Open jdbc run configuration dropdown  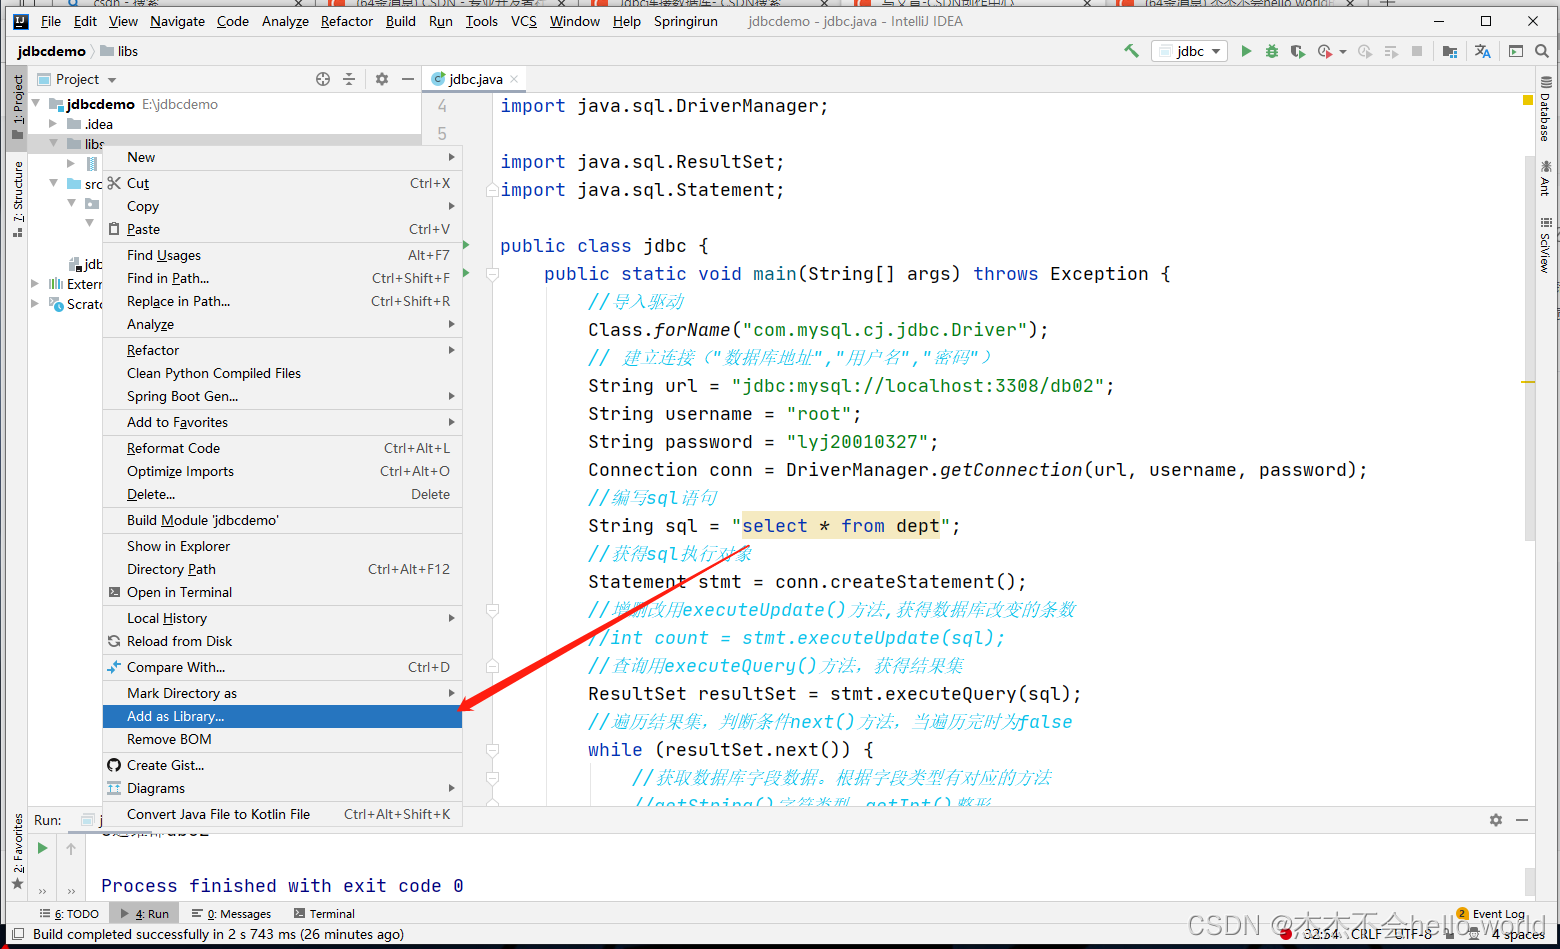pos(1189,51)
